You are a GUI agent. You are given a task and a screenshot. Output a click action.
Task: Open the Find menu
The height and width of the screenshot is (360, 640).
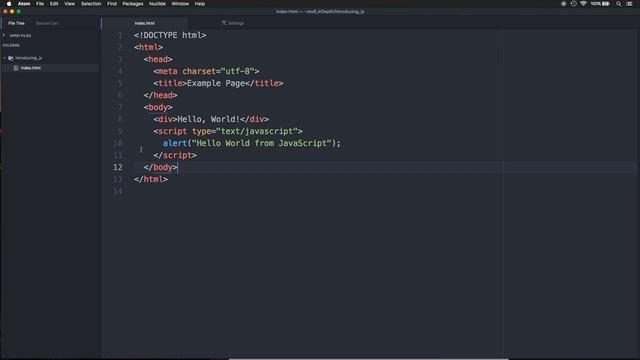[112, 4]
